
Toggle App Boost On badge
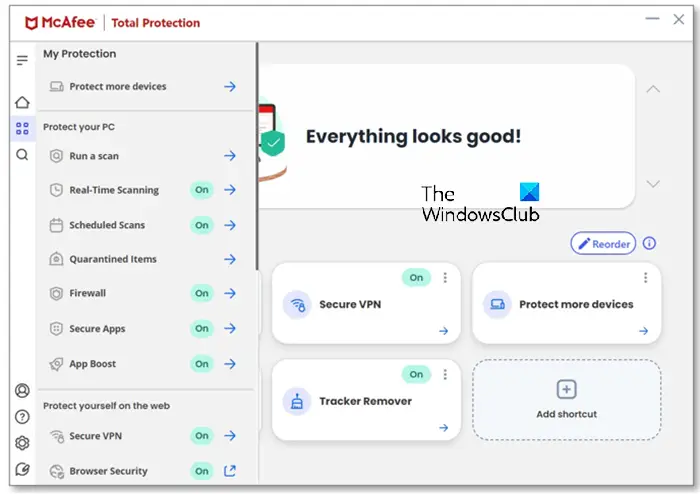click(x=202, y=364)
